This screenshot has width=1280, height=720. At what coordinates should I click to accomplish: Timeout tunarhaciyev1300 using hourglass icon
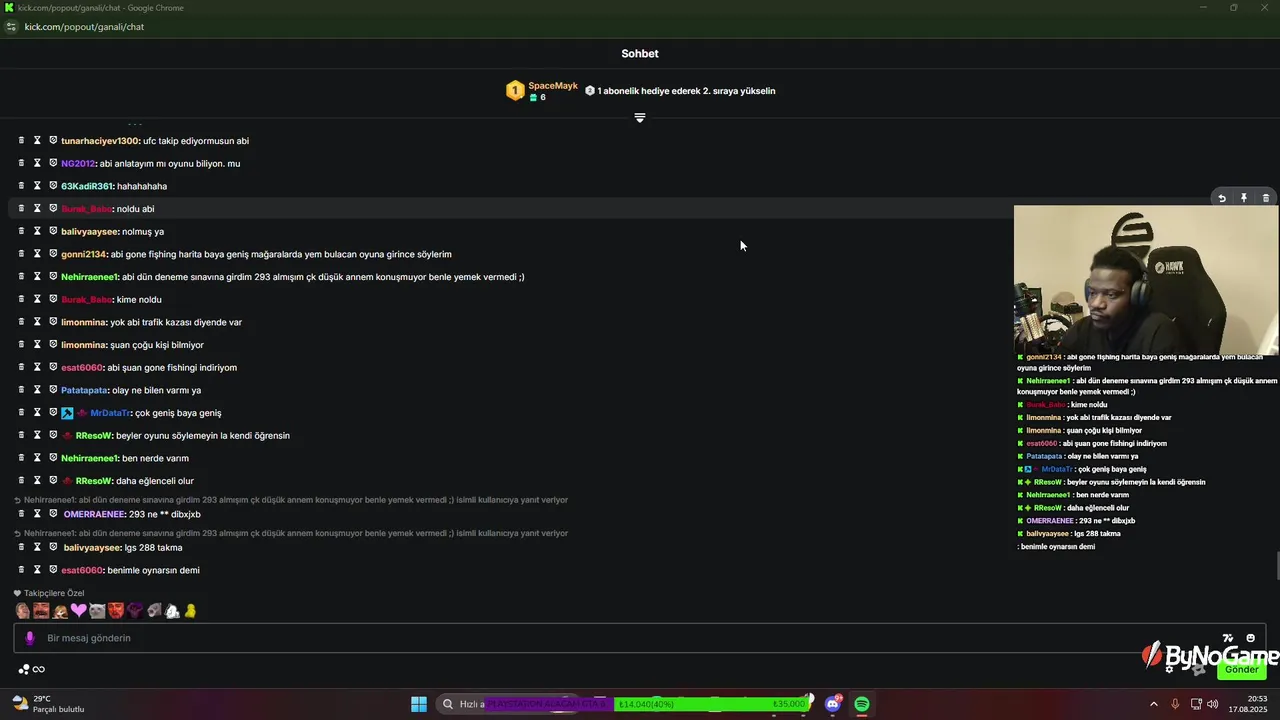[37, 140]
